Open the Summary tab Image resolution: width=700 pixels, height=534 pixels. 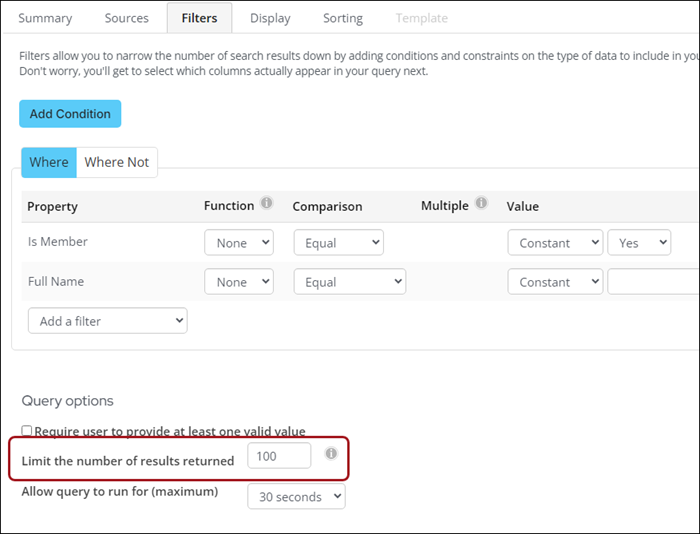[45, 18]
